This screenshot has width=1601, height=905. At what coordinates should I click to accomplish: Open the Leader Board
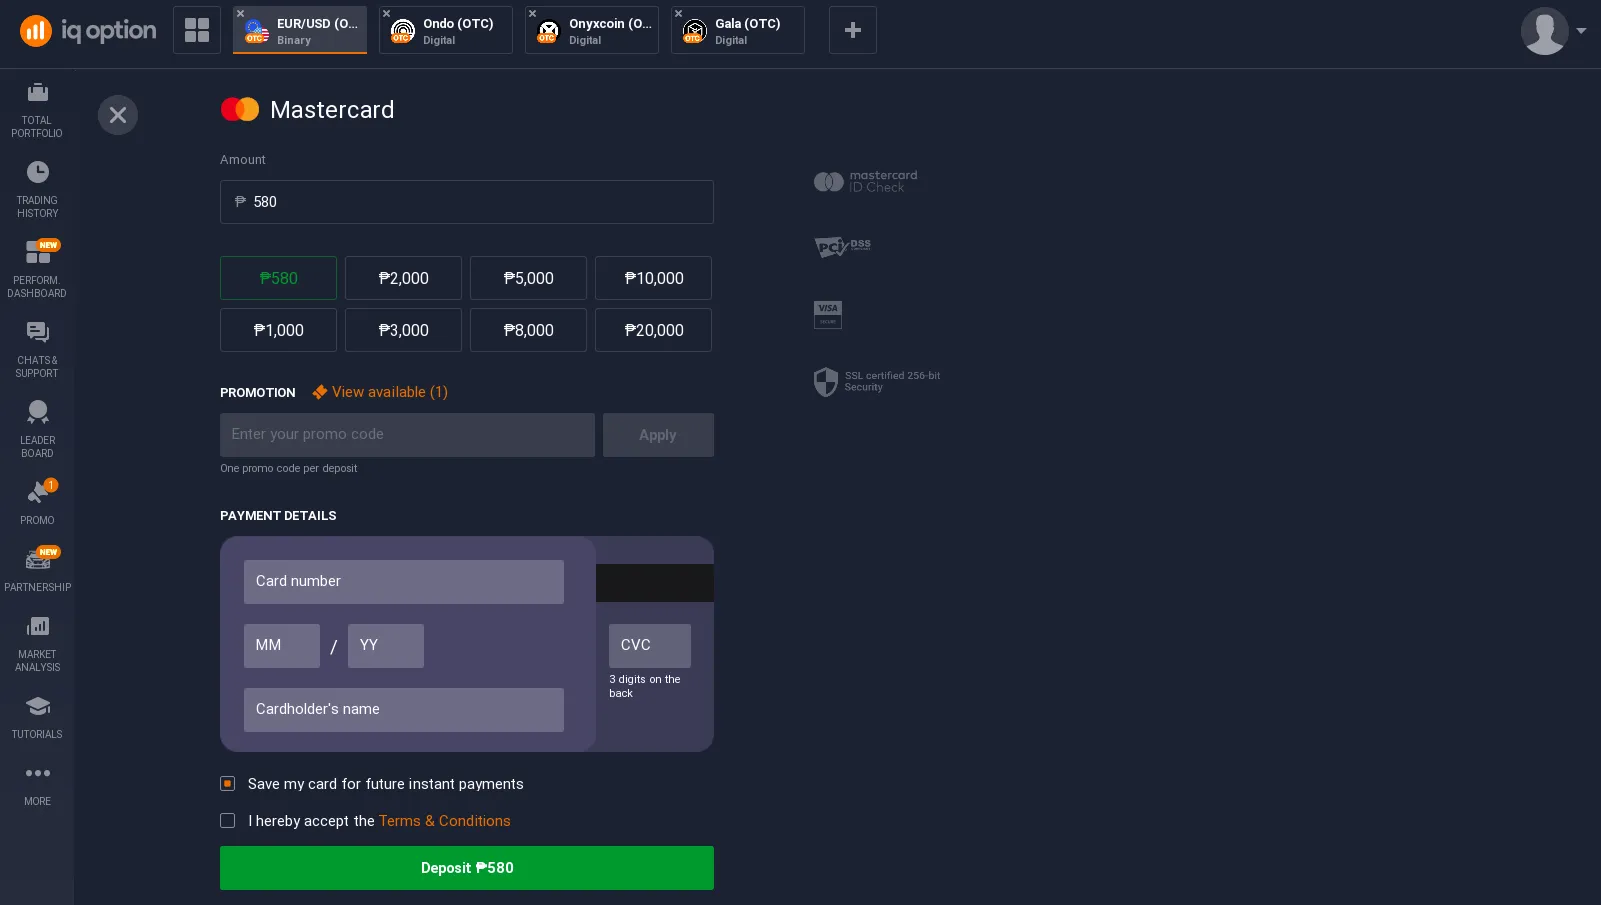pos(37,429)
